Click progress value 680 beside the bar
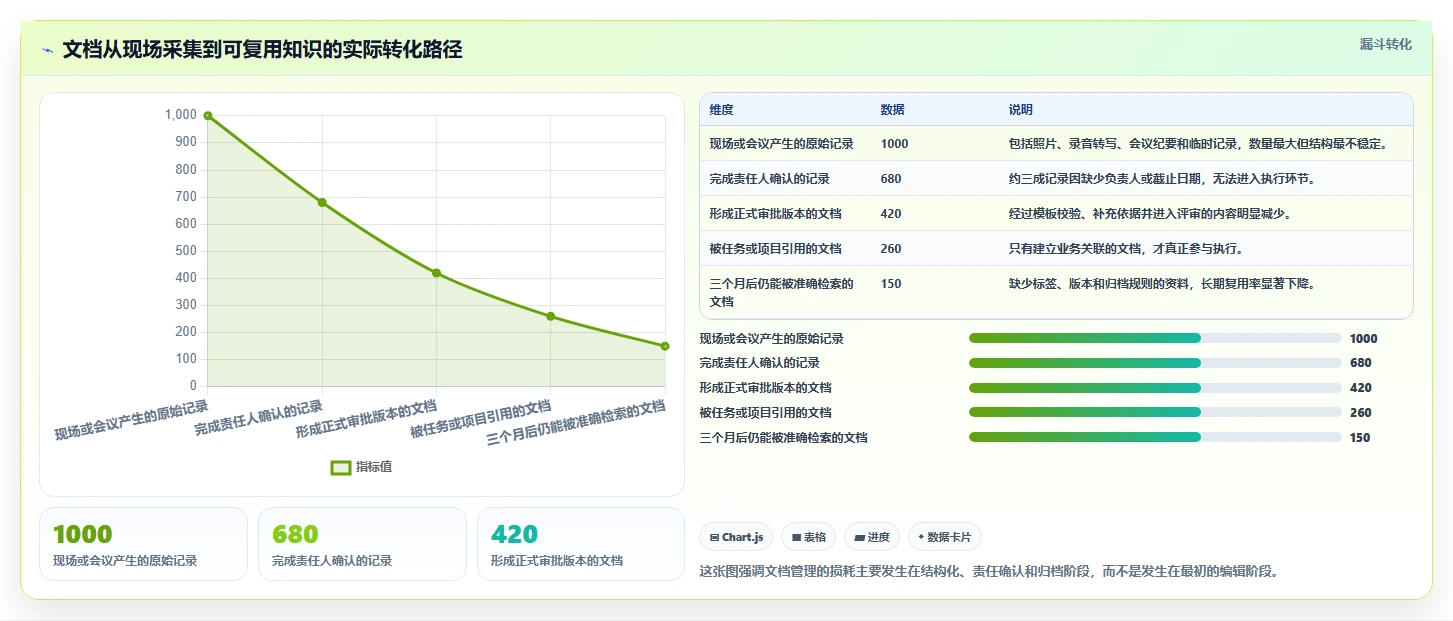Viewport: 1453px width, 621px height. [x=1360, y=363]
